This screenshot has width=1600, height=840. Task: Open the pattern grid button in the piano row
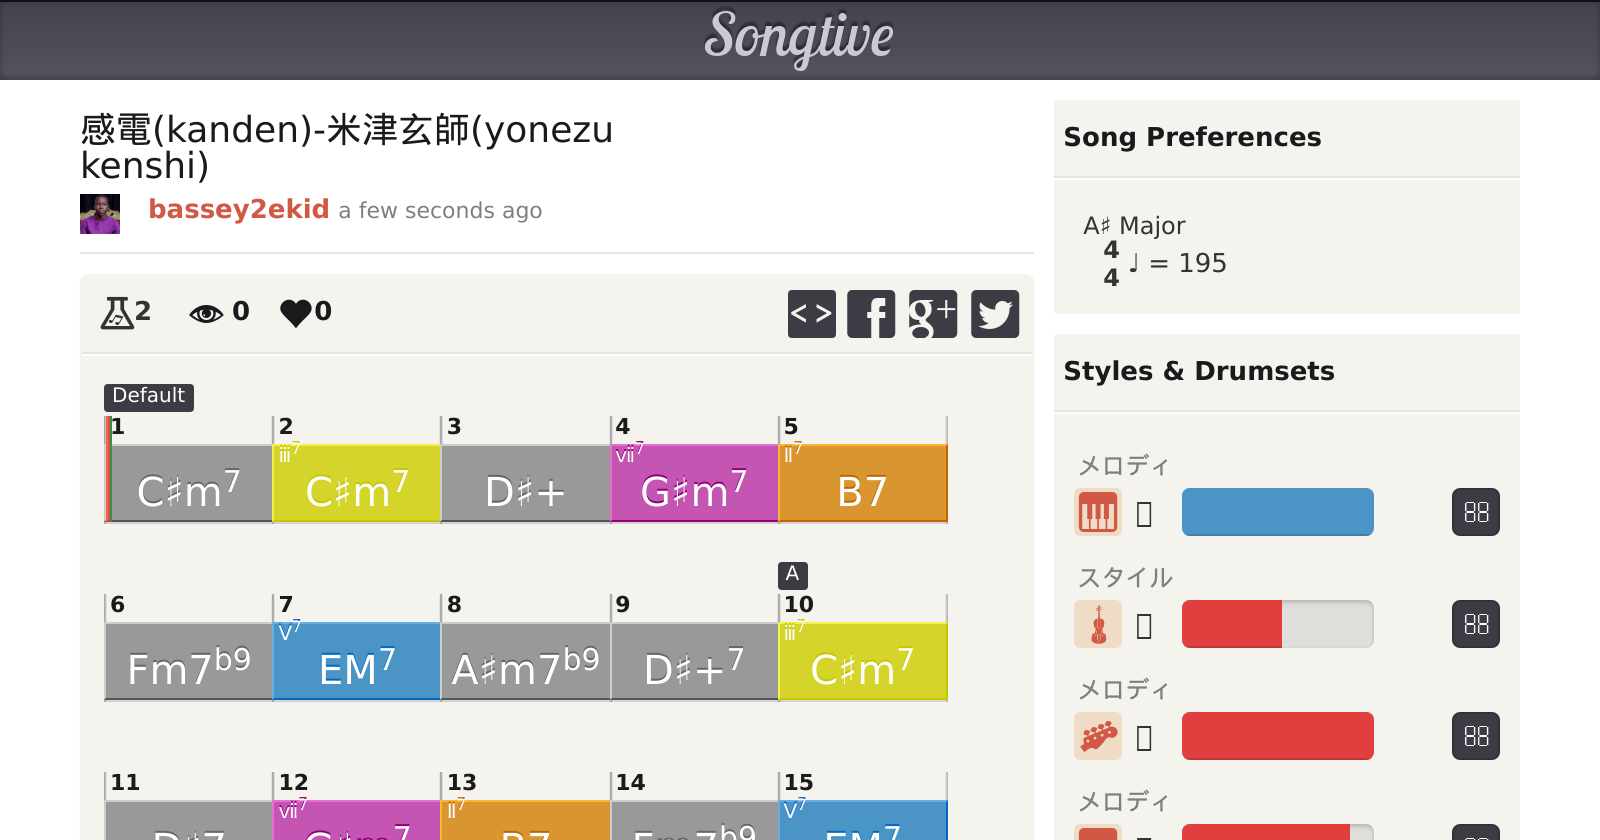coord(1475,513)
